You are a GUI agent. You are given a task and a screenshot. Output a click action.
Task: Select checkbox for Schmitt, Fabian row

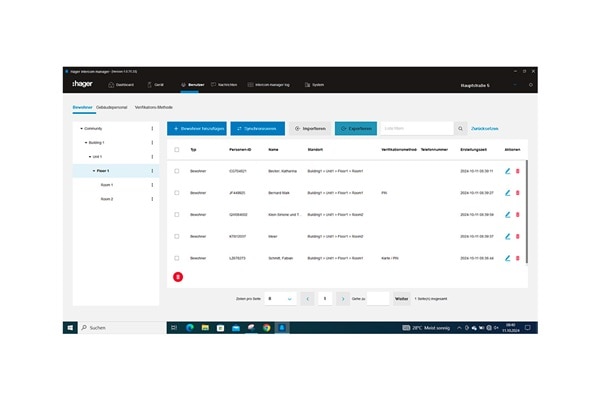[x=177, y=258]
